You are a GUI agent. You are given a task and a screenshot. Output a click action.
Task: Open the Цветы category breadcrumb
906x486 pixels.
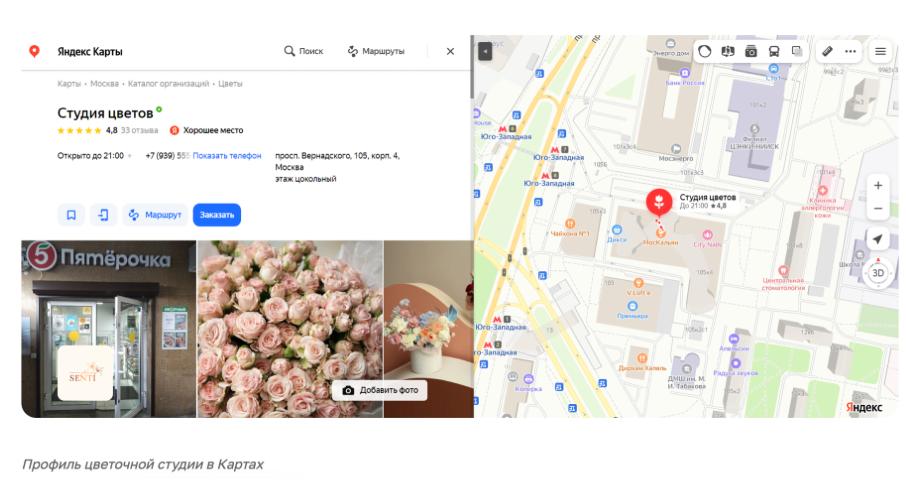click(x=230, y=84)
